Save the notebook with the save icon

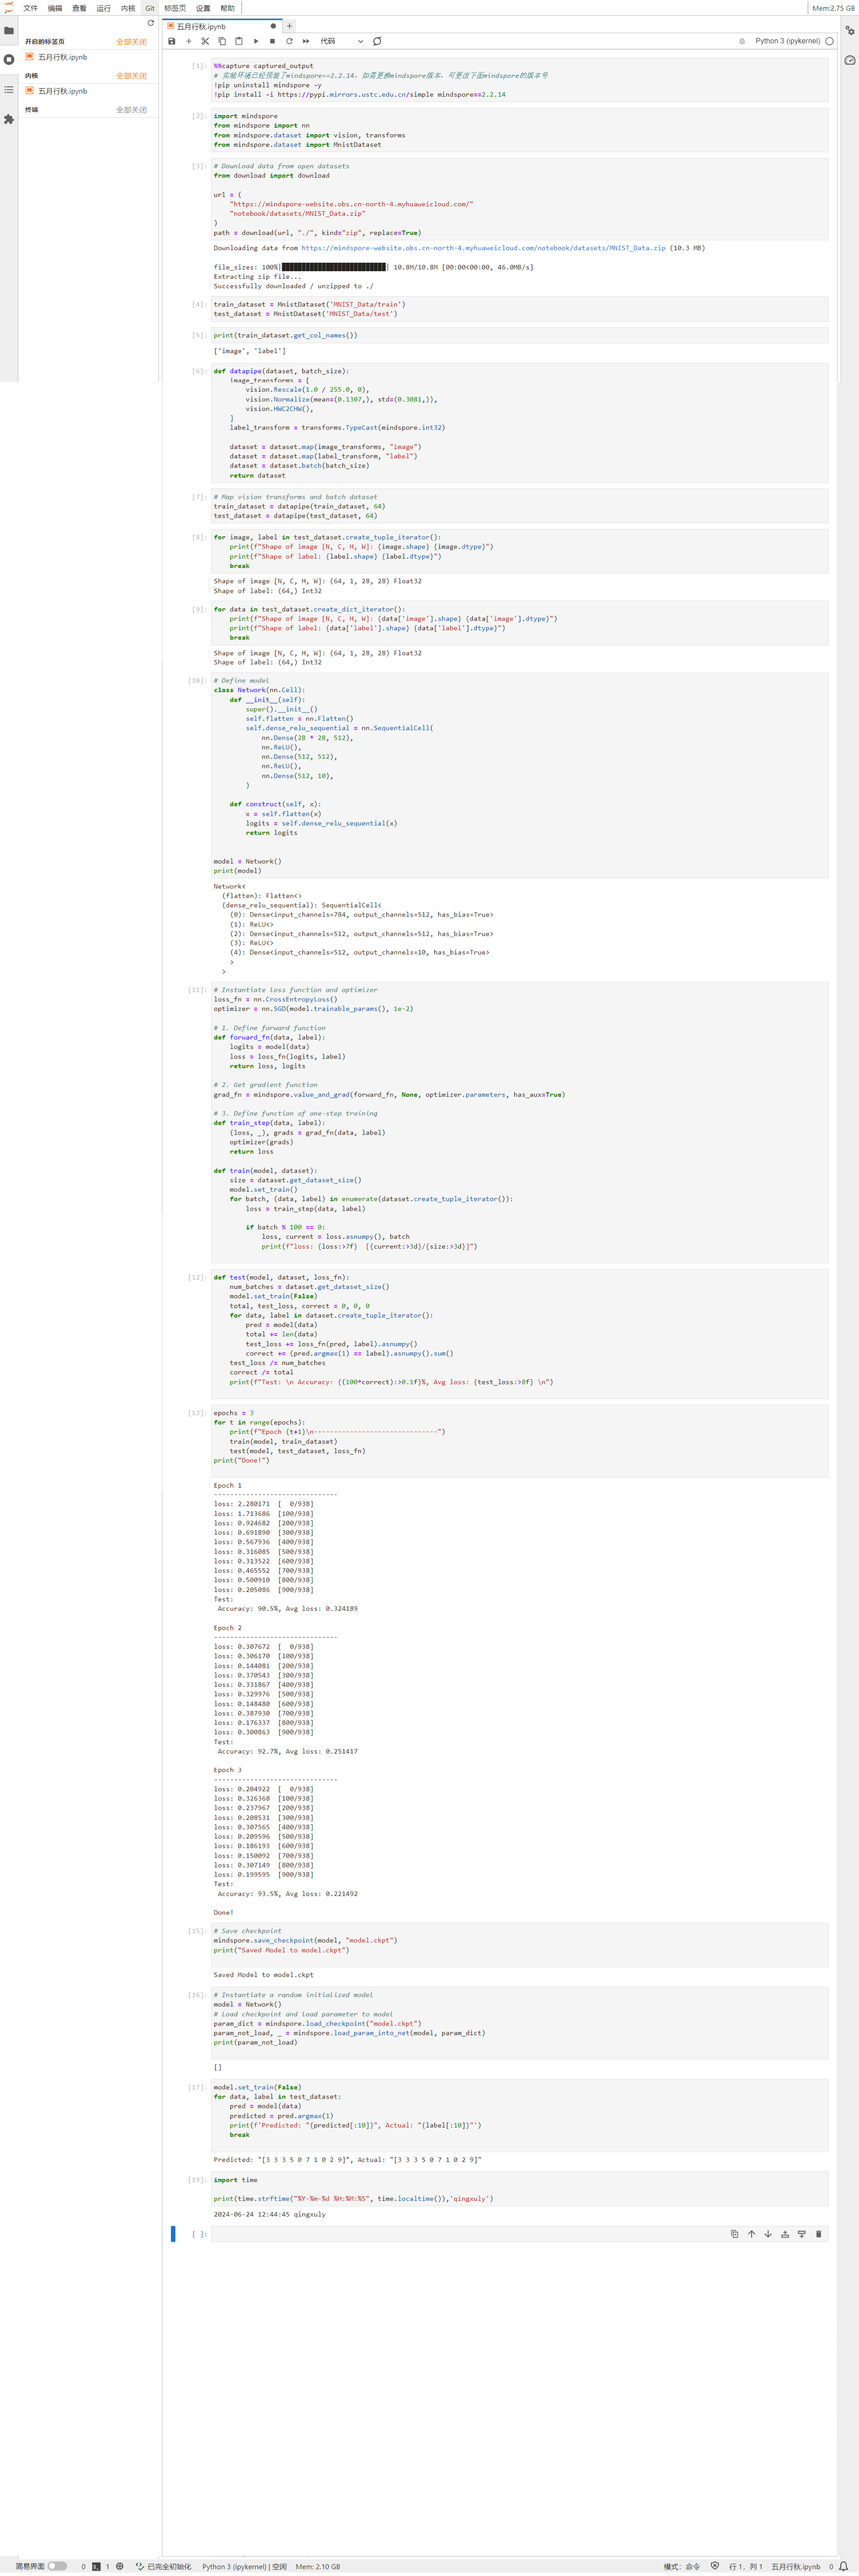pyautogui.click(x=172, y=41)
